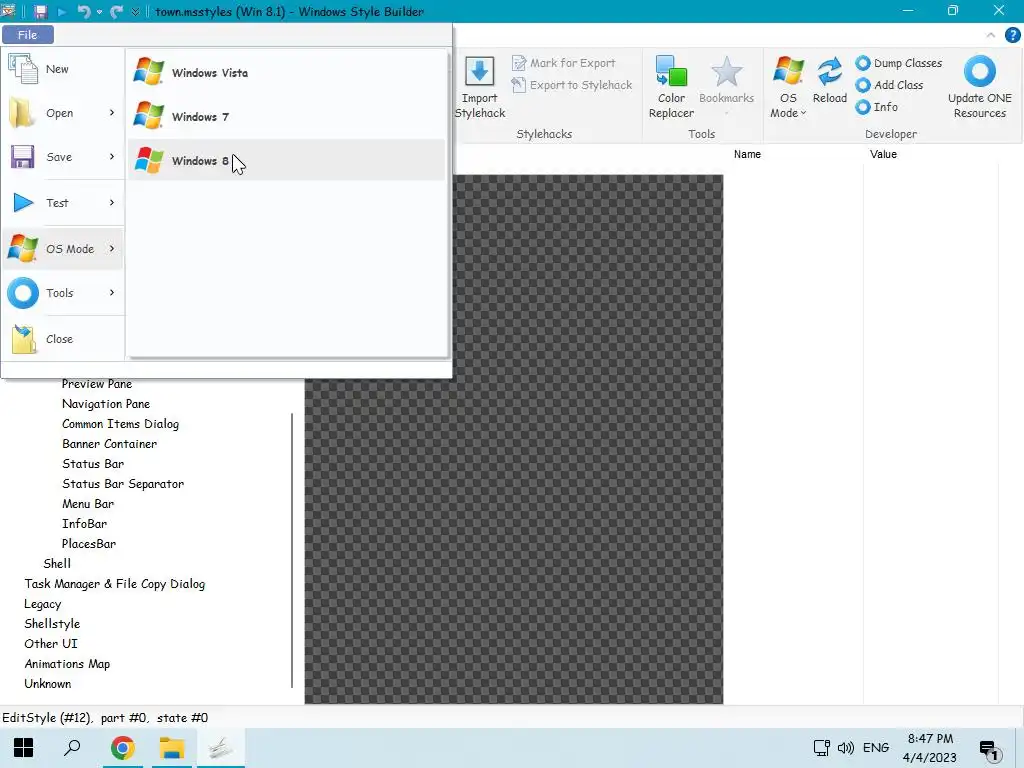Click Mark for Export
Screen dimensions: 1024x768
coord(564,63)
